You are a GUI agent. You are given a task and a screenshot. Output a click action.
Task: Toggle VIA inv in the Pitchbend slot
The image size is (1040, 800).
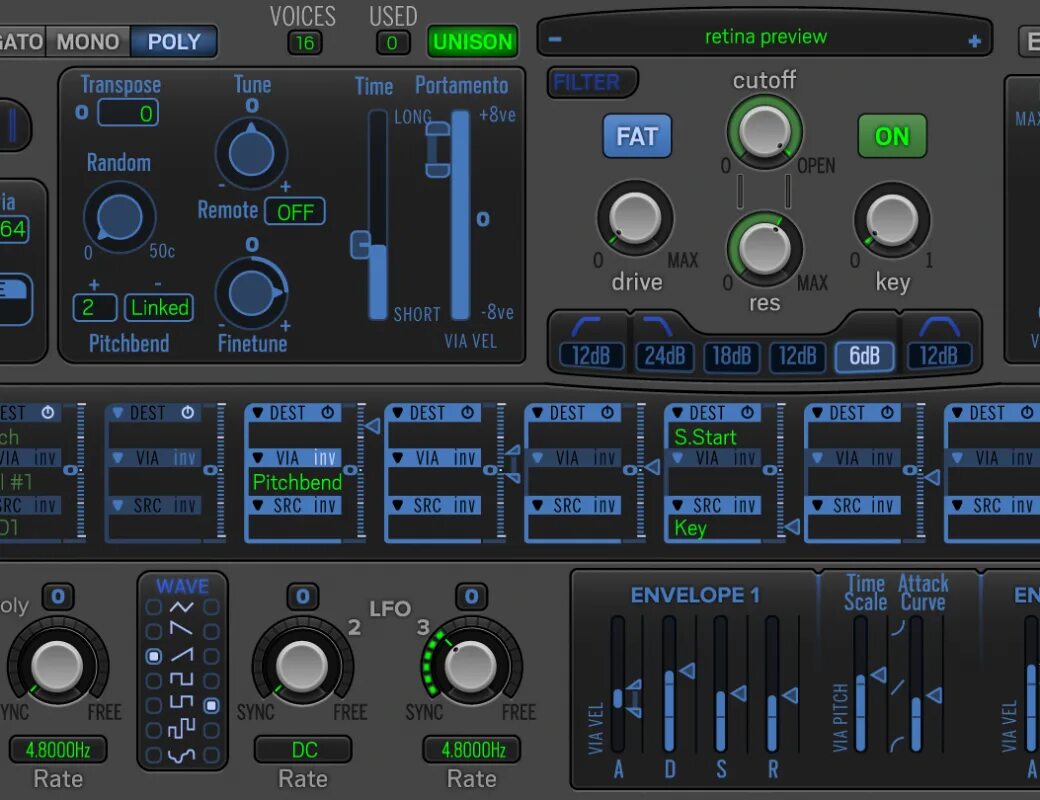point(325,458)
